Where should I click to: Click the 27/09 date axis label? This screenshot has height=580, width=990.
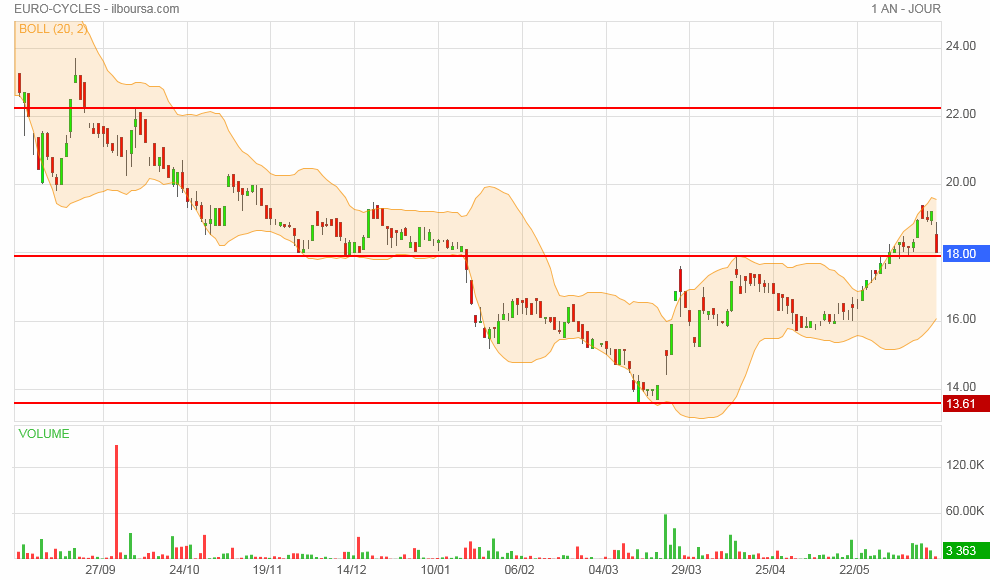pos(100,570)
